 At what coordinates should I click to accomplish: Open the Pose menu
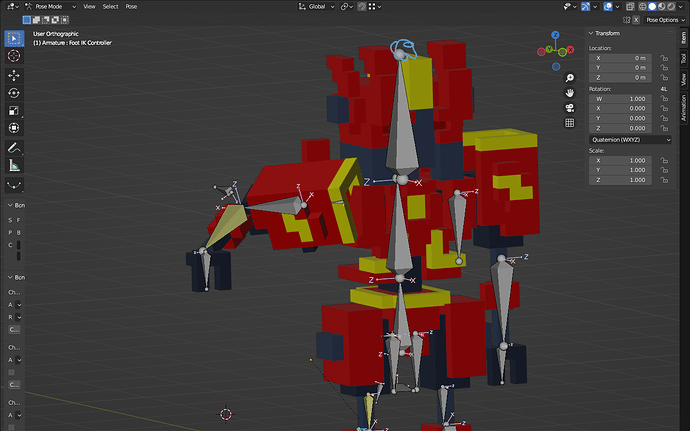click(x=131, y=7)
